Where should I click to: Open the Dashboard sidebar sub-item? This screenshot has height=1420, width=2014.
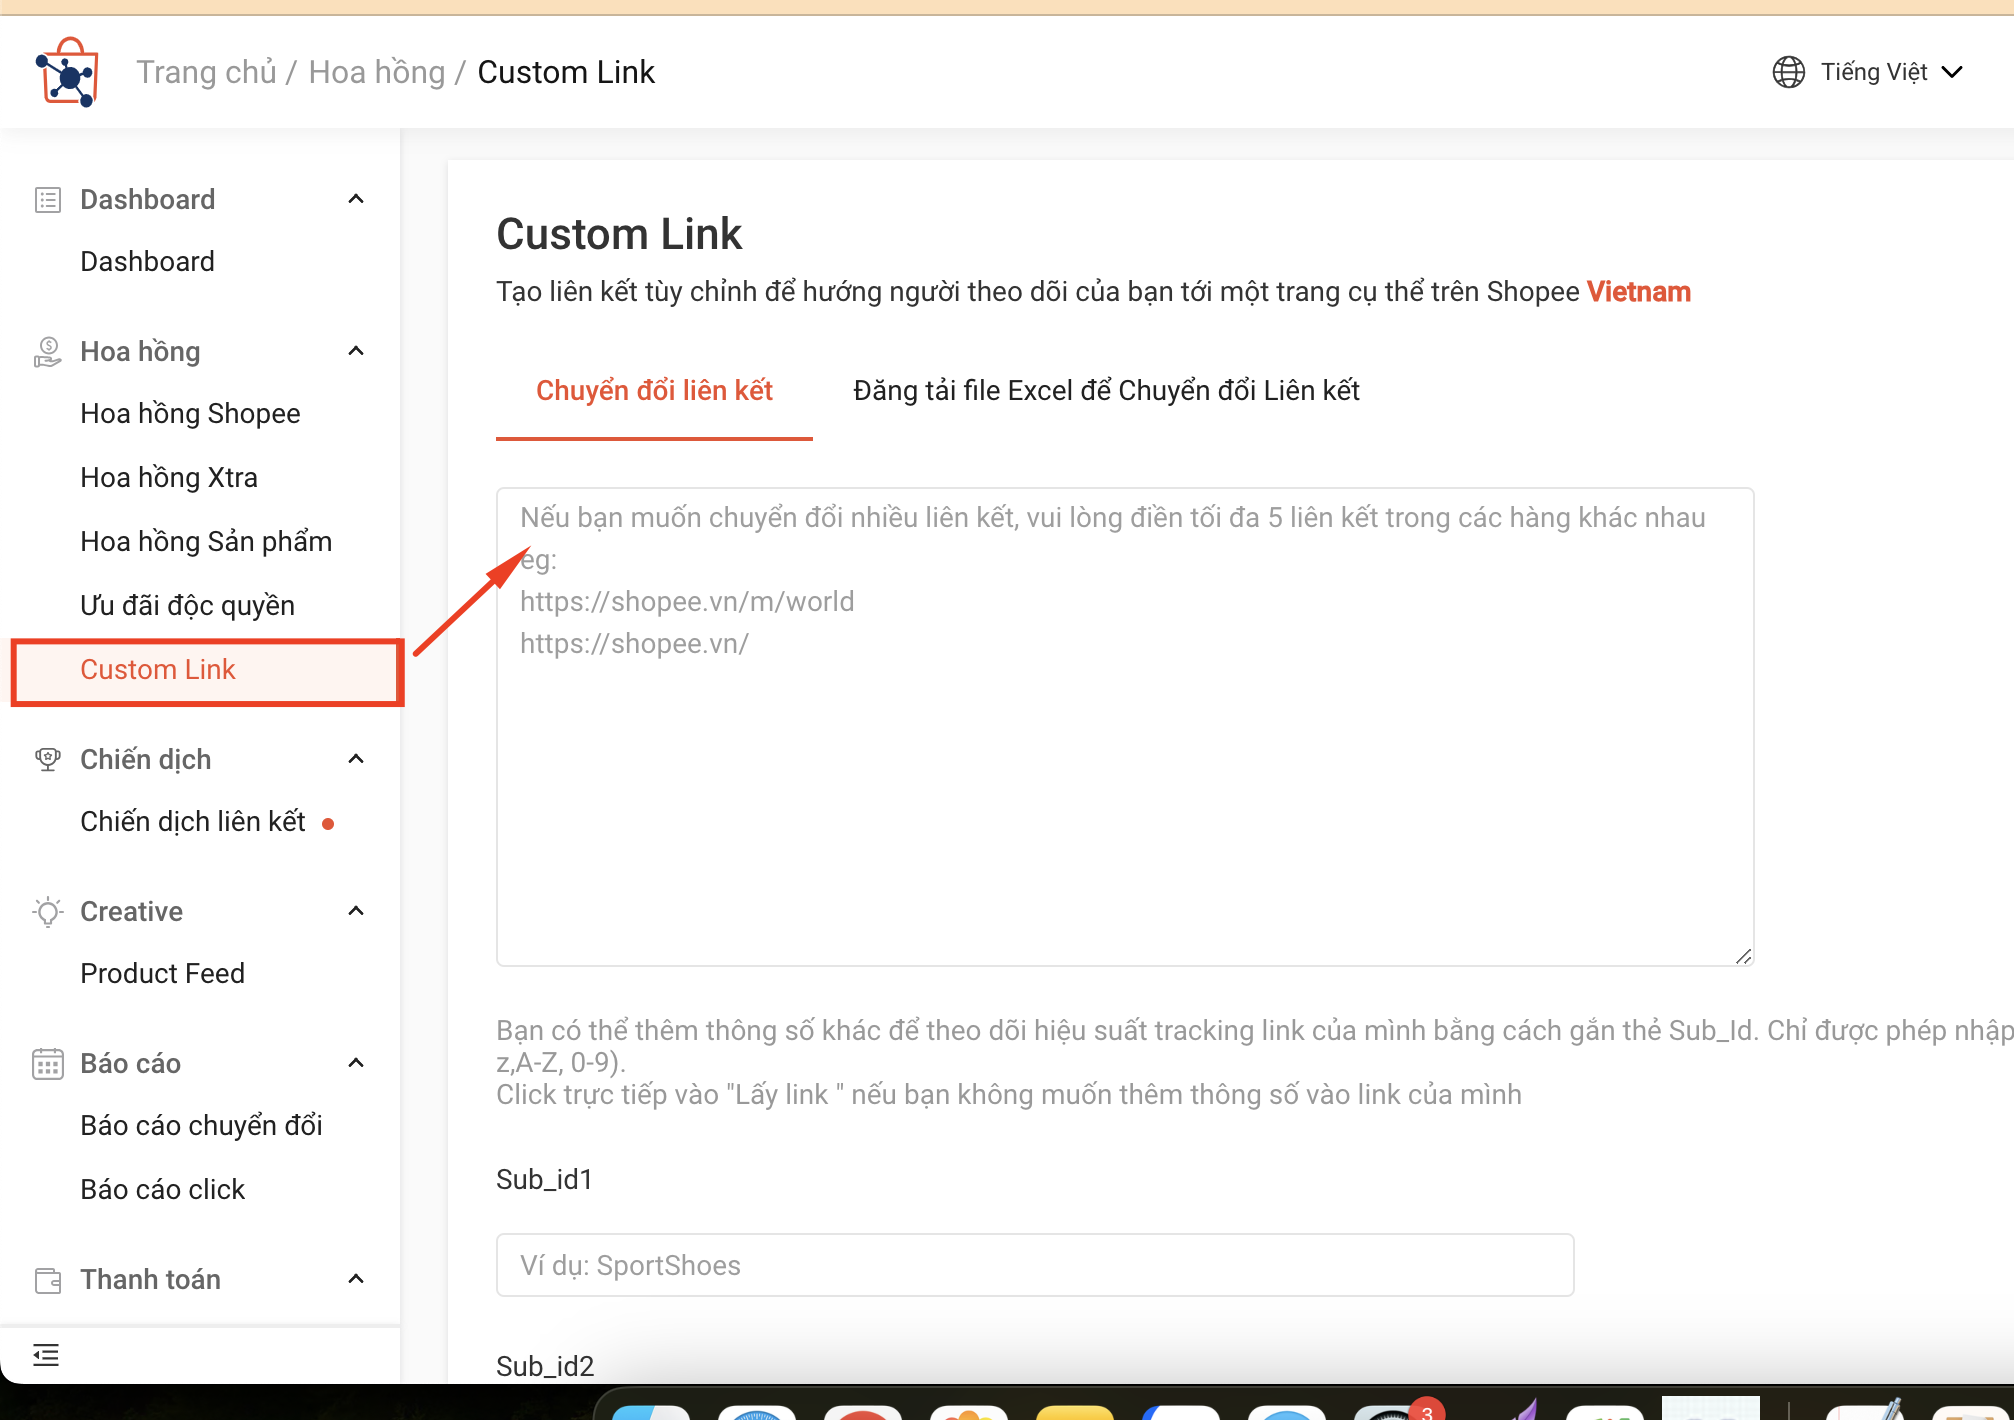pos(147,261)
